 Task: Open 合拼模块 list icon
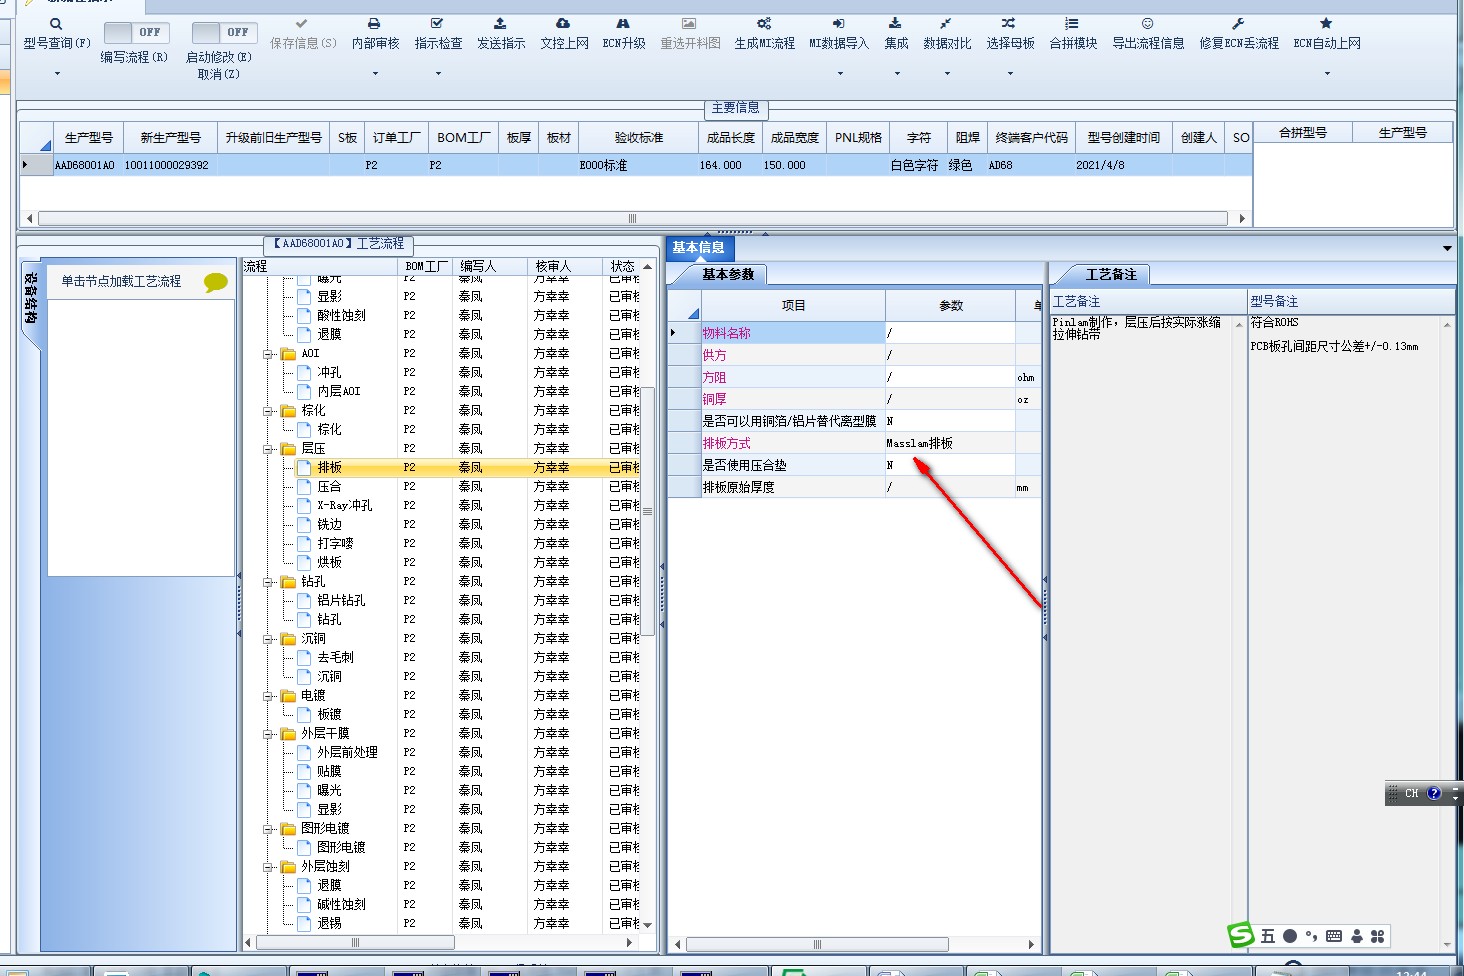1072,23
